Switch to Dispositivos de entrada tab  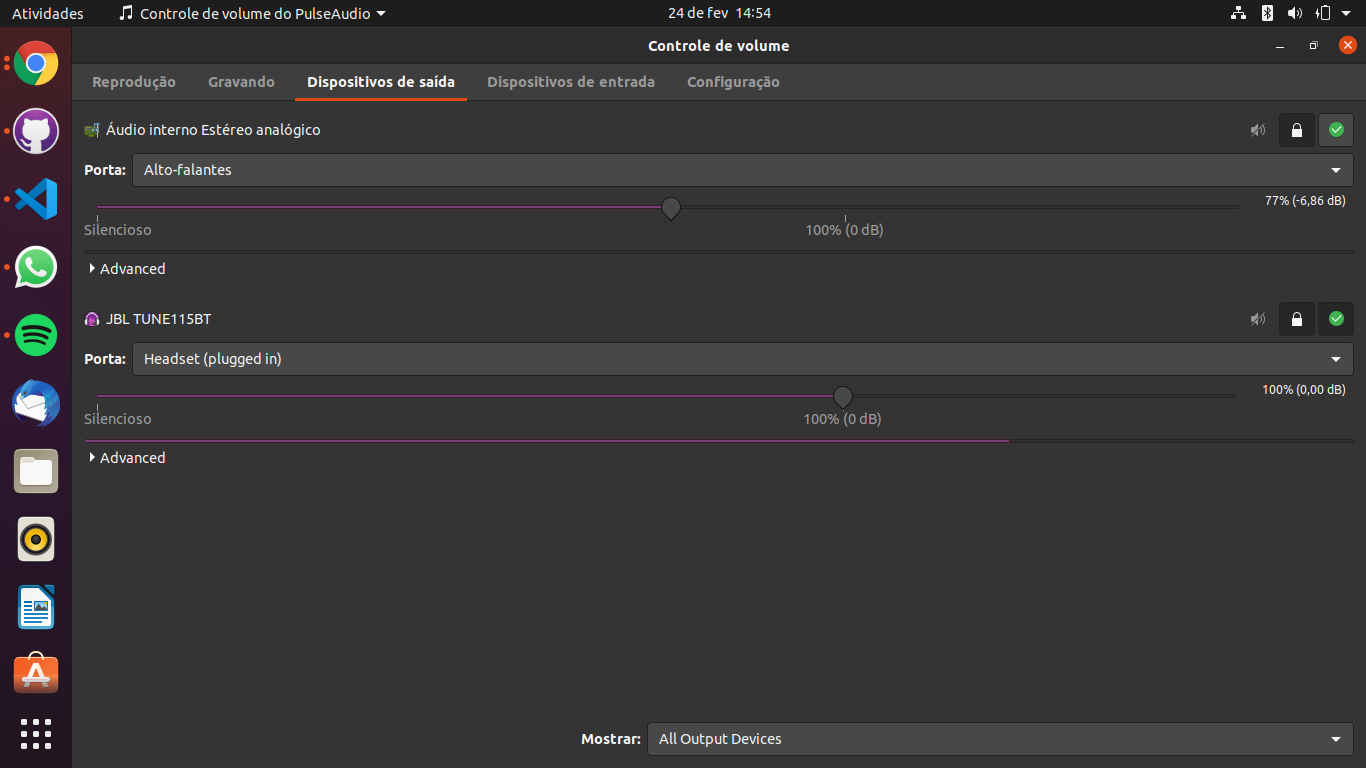571,82
